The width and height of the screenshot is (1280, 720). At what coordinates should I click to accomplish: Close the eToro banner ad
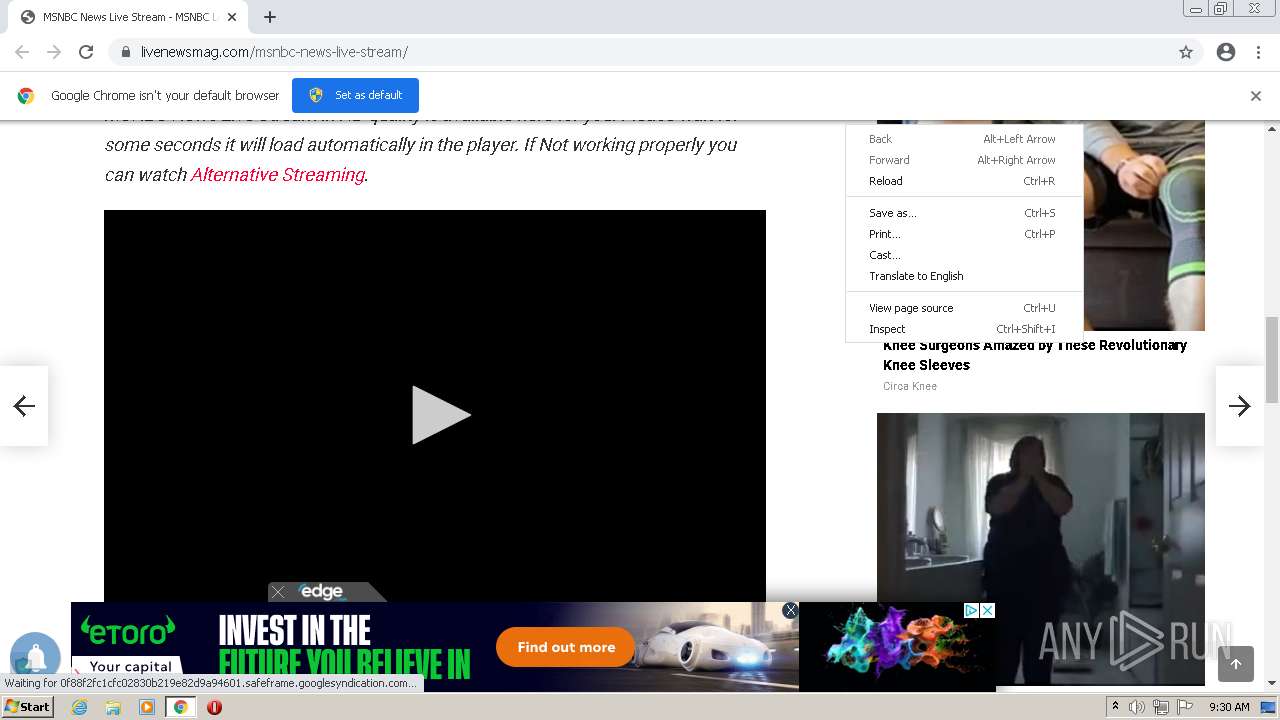(x=790, y=610)
